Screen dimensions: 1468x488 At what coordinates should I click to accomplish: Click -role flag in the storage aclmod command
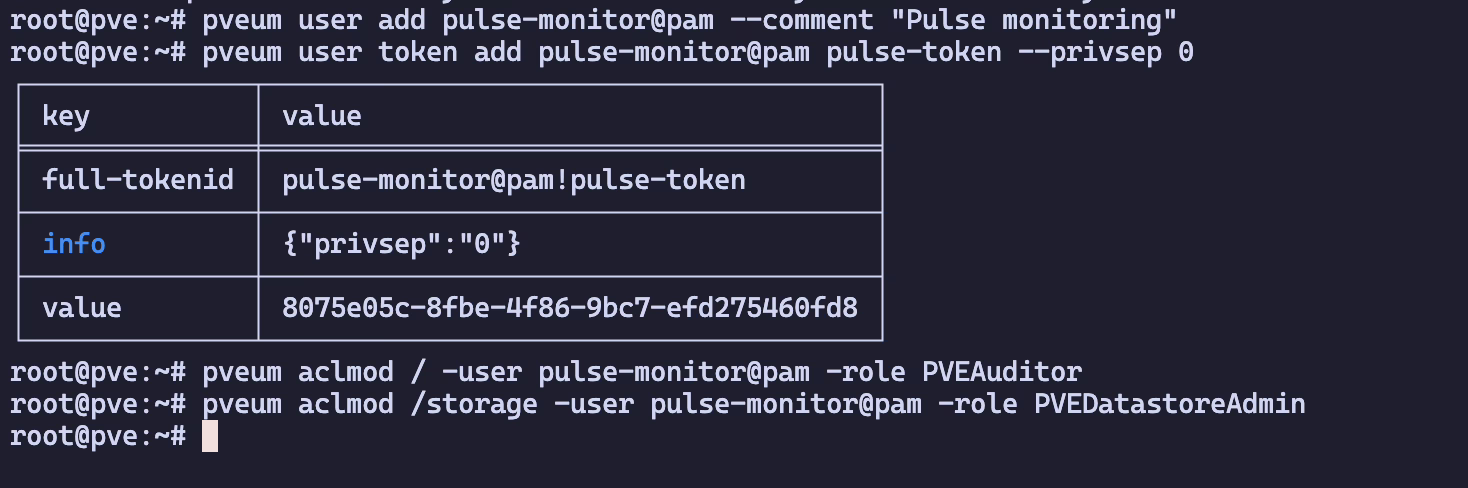978,405
